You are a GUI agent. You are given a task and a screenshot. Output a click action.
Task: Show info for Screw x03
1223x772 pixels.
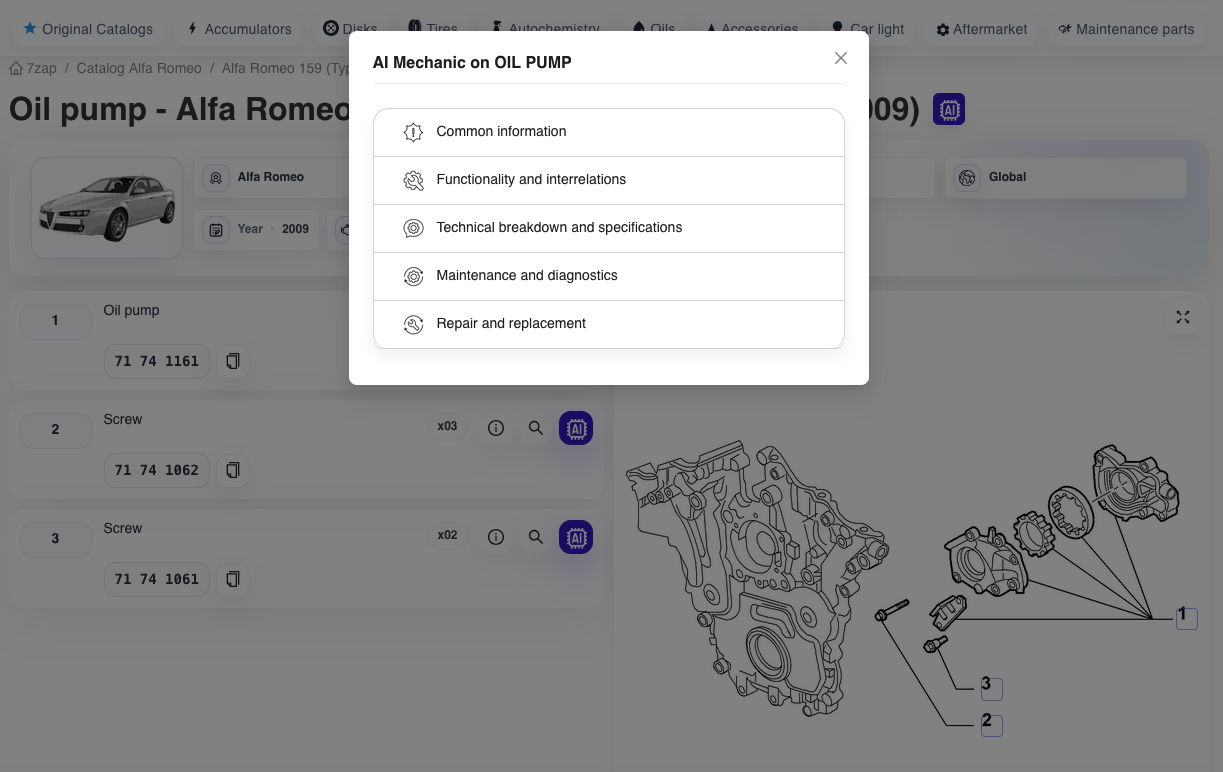click(x=496, y=428)
